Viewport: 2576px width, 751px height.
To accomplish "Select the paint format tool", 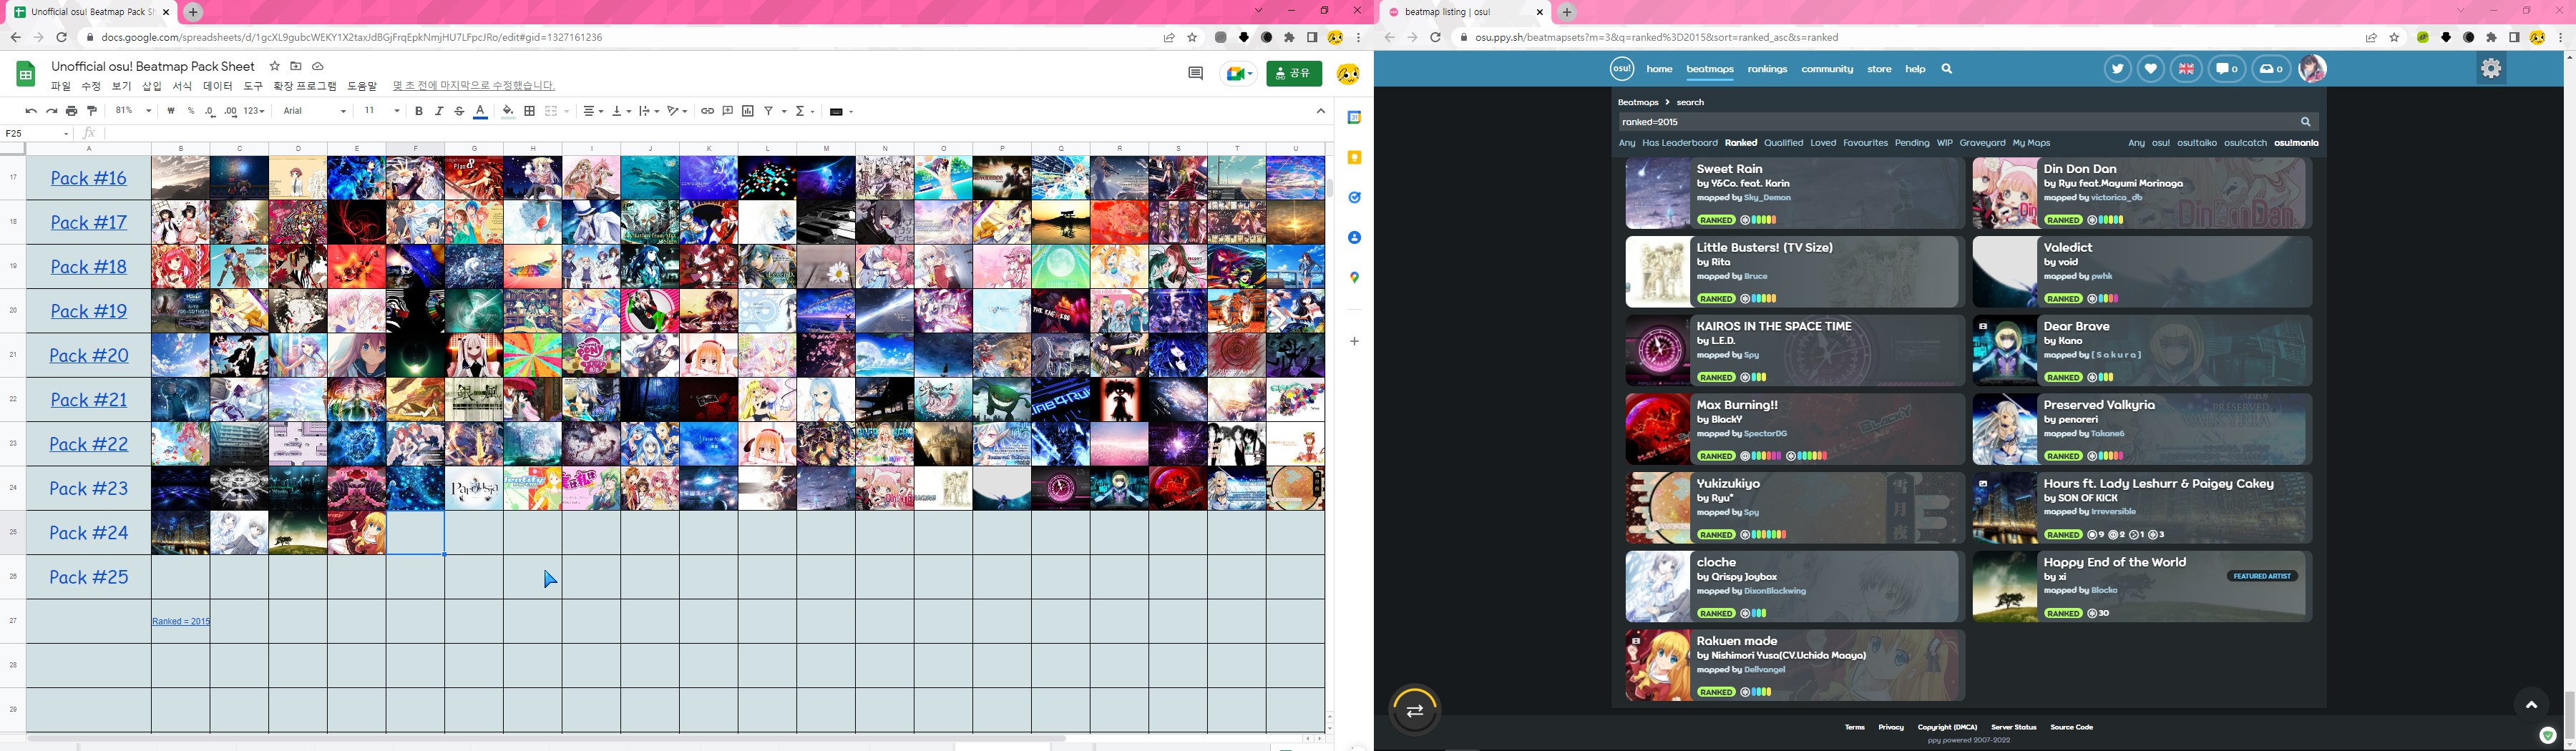I will pos(92,111).
